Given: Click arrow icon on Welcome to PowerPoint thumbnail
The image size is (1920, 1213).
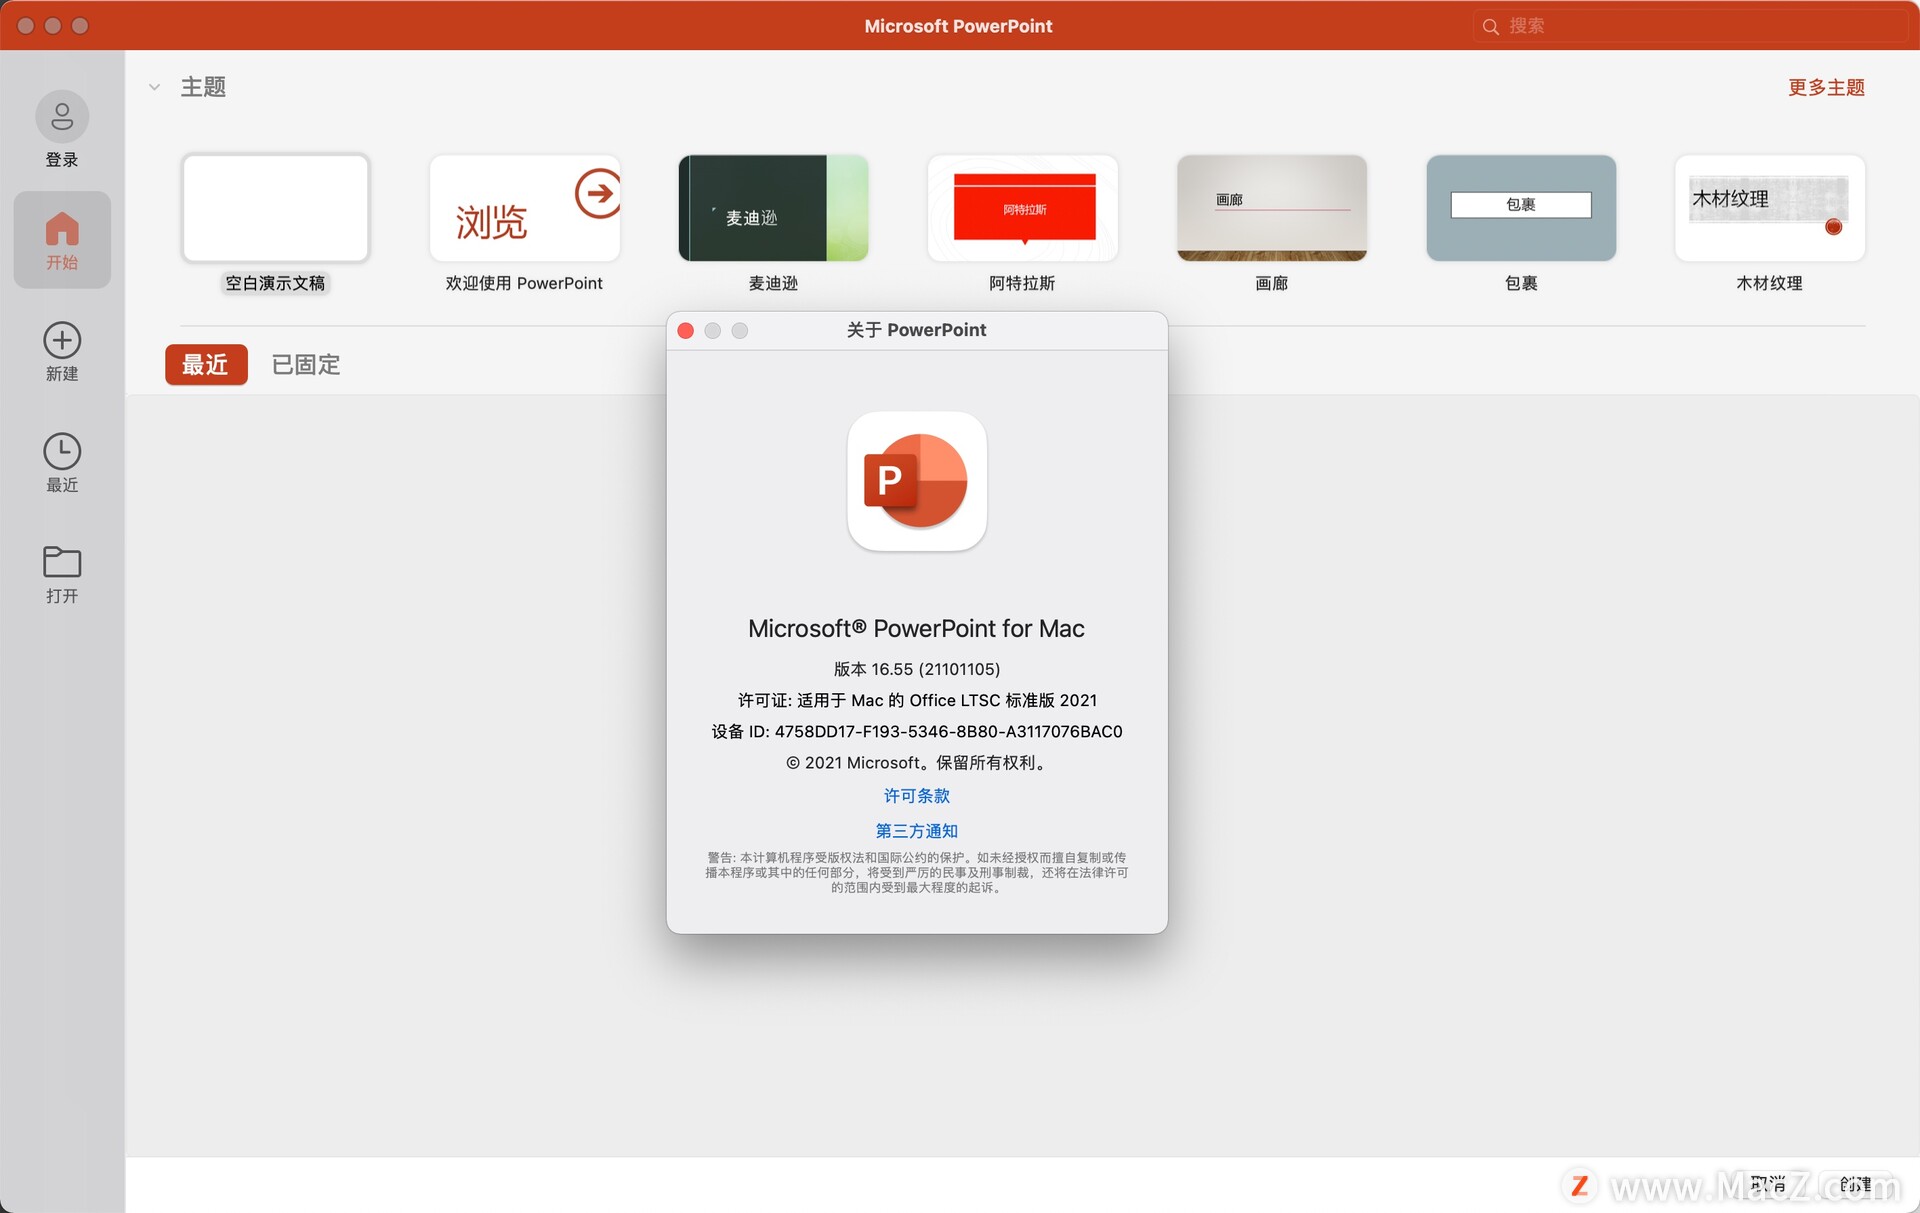Looking at the screenshot, I should [x=598, y=193].
